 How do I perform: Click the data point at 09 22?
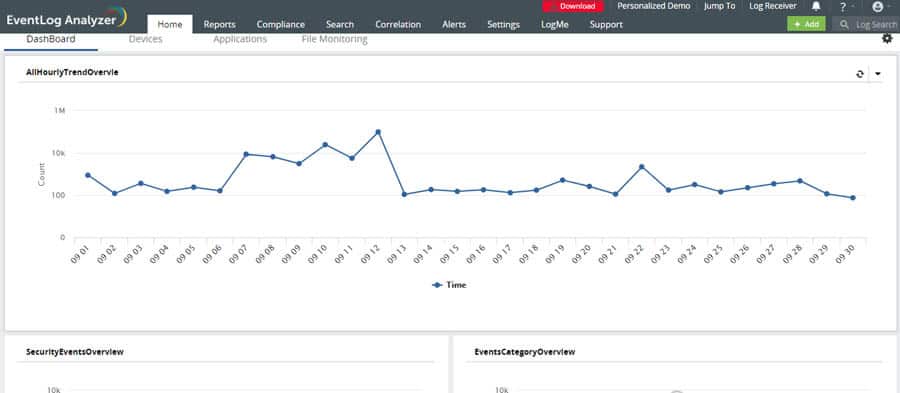[641, 167]
